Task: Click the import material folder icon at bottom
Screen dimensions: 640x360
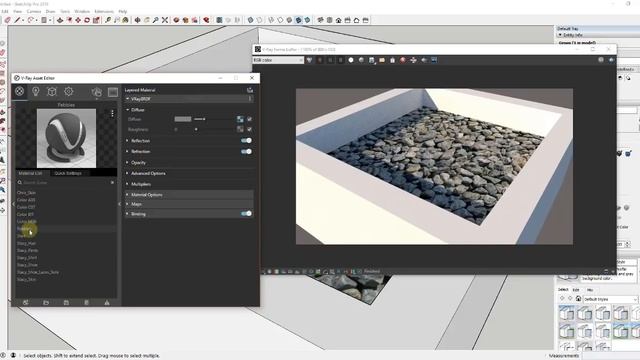Action: point(46,302)
